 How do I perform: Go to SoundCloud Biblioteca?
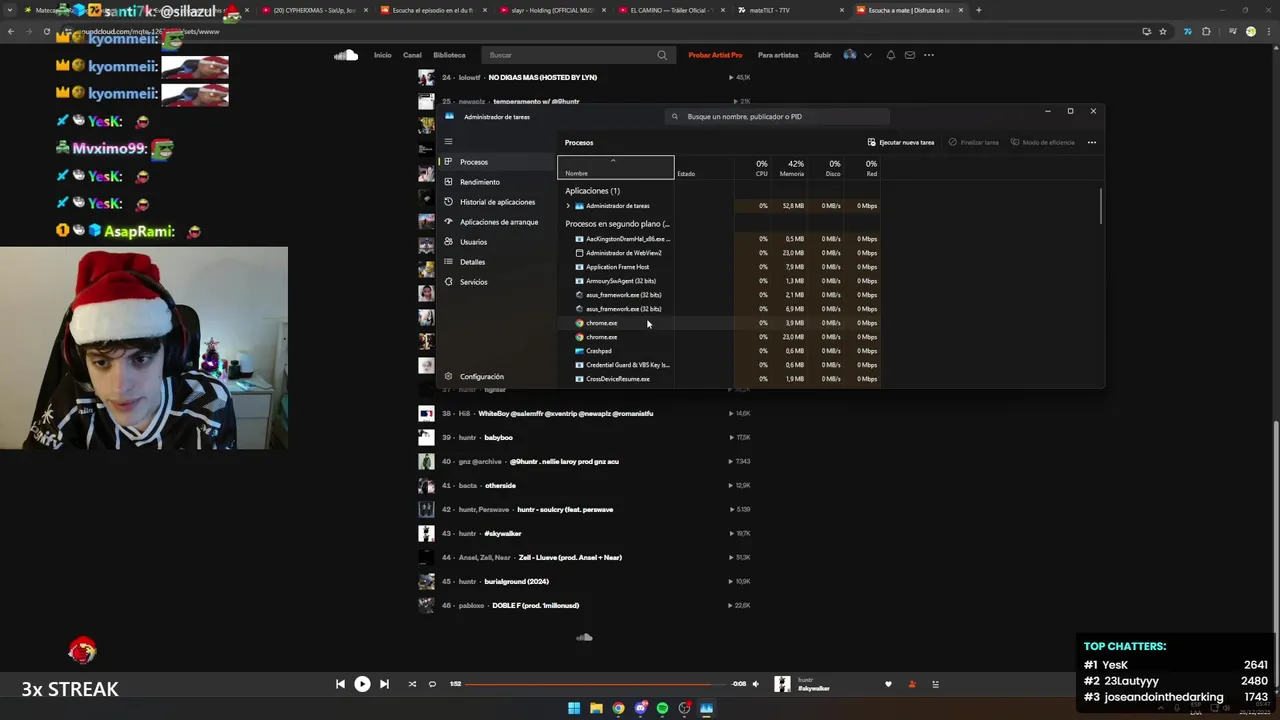pos(449,55)
